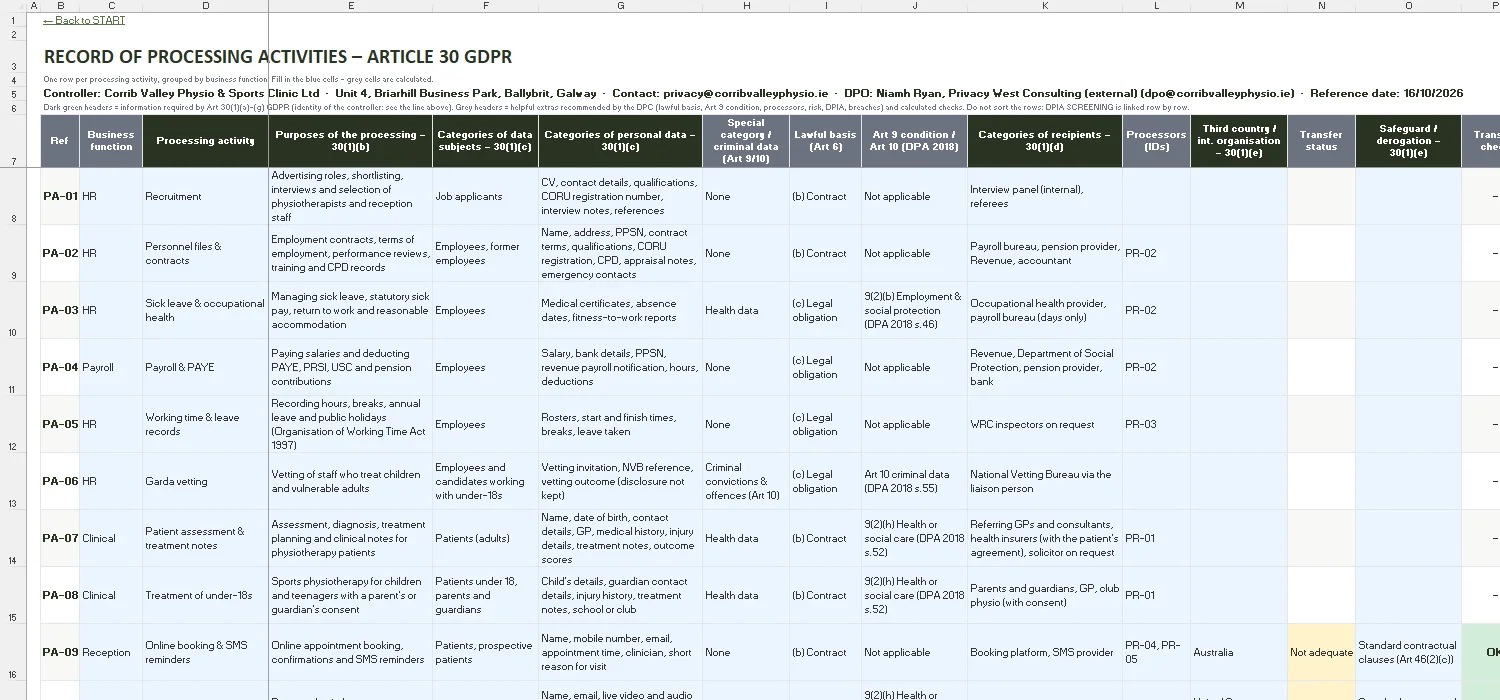Click 'Safeguard / derogation' header cell
1500x700 pixels.
pyautogui.click(x=1408, y=141)
